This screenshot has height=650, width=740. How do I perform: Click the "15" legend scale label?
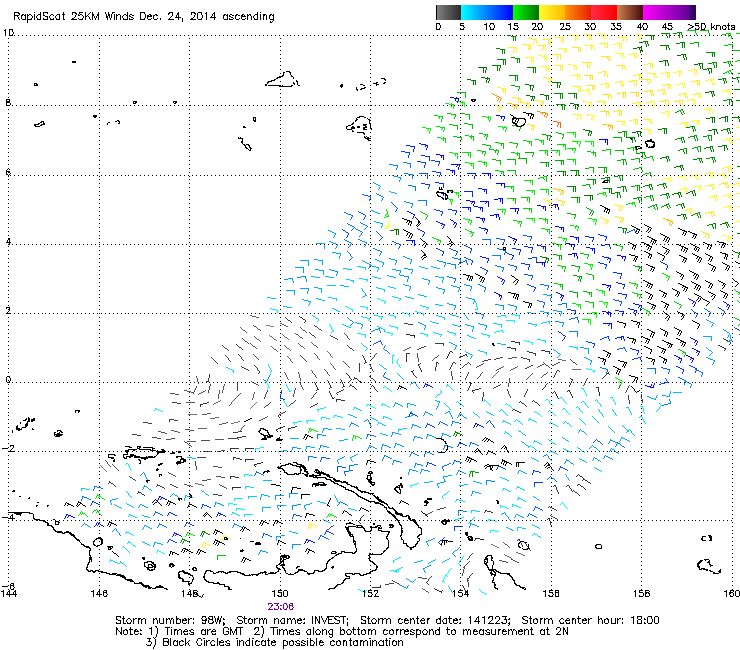pyautogui.click(x=513, y=27)
